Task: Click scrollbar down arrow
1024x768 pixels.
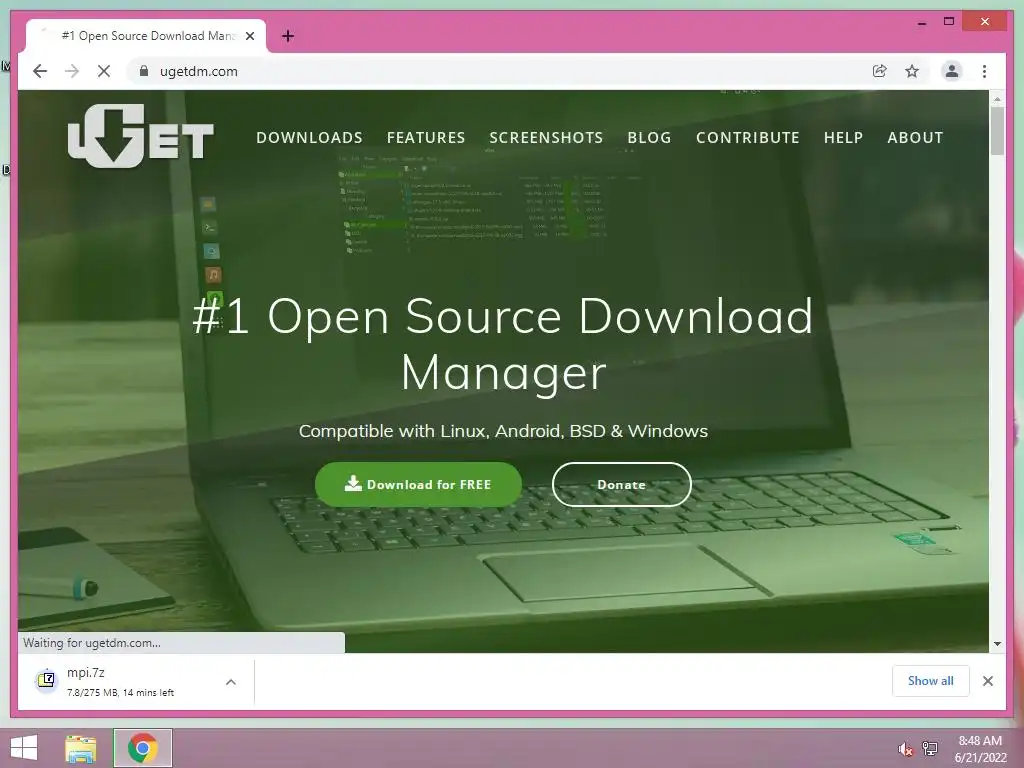Action: pos(997,644)
